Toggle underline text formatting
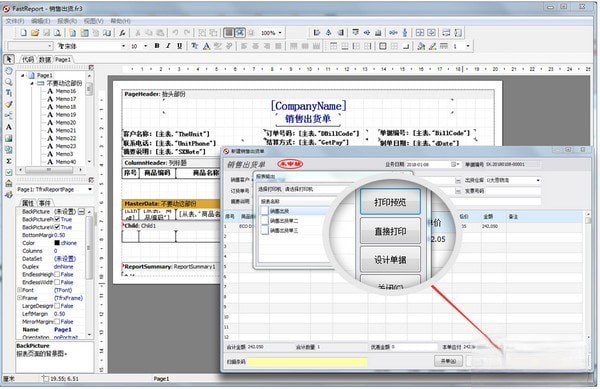The height and width of the screenshot is (389, 600). [x=179, y=46]
